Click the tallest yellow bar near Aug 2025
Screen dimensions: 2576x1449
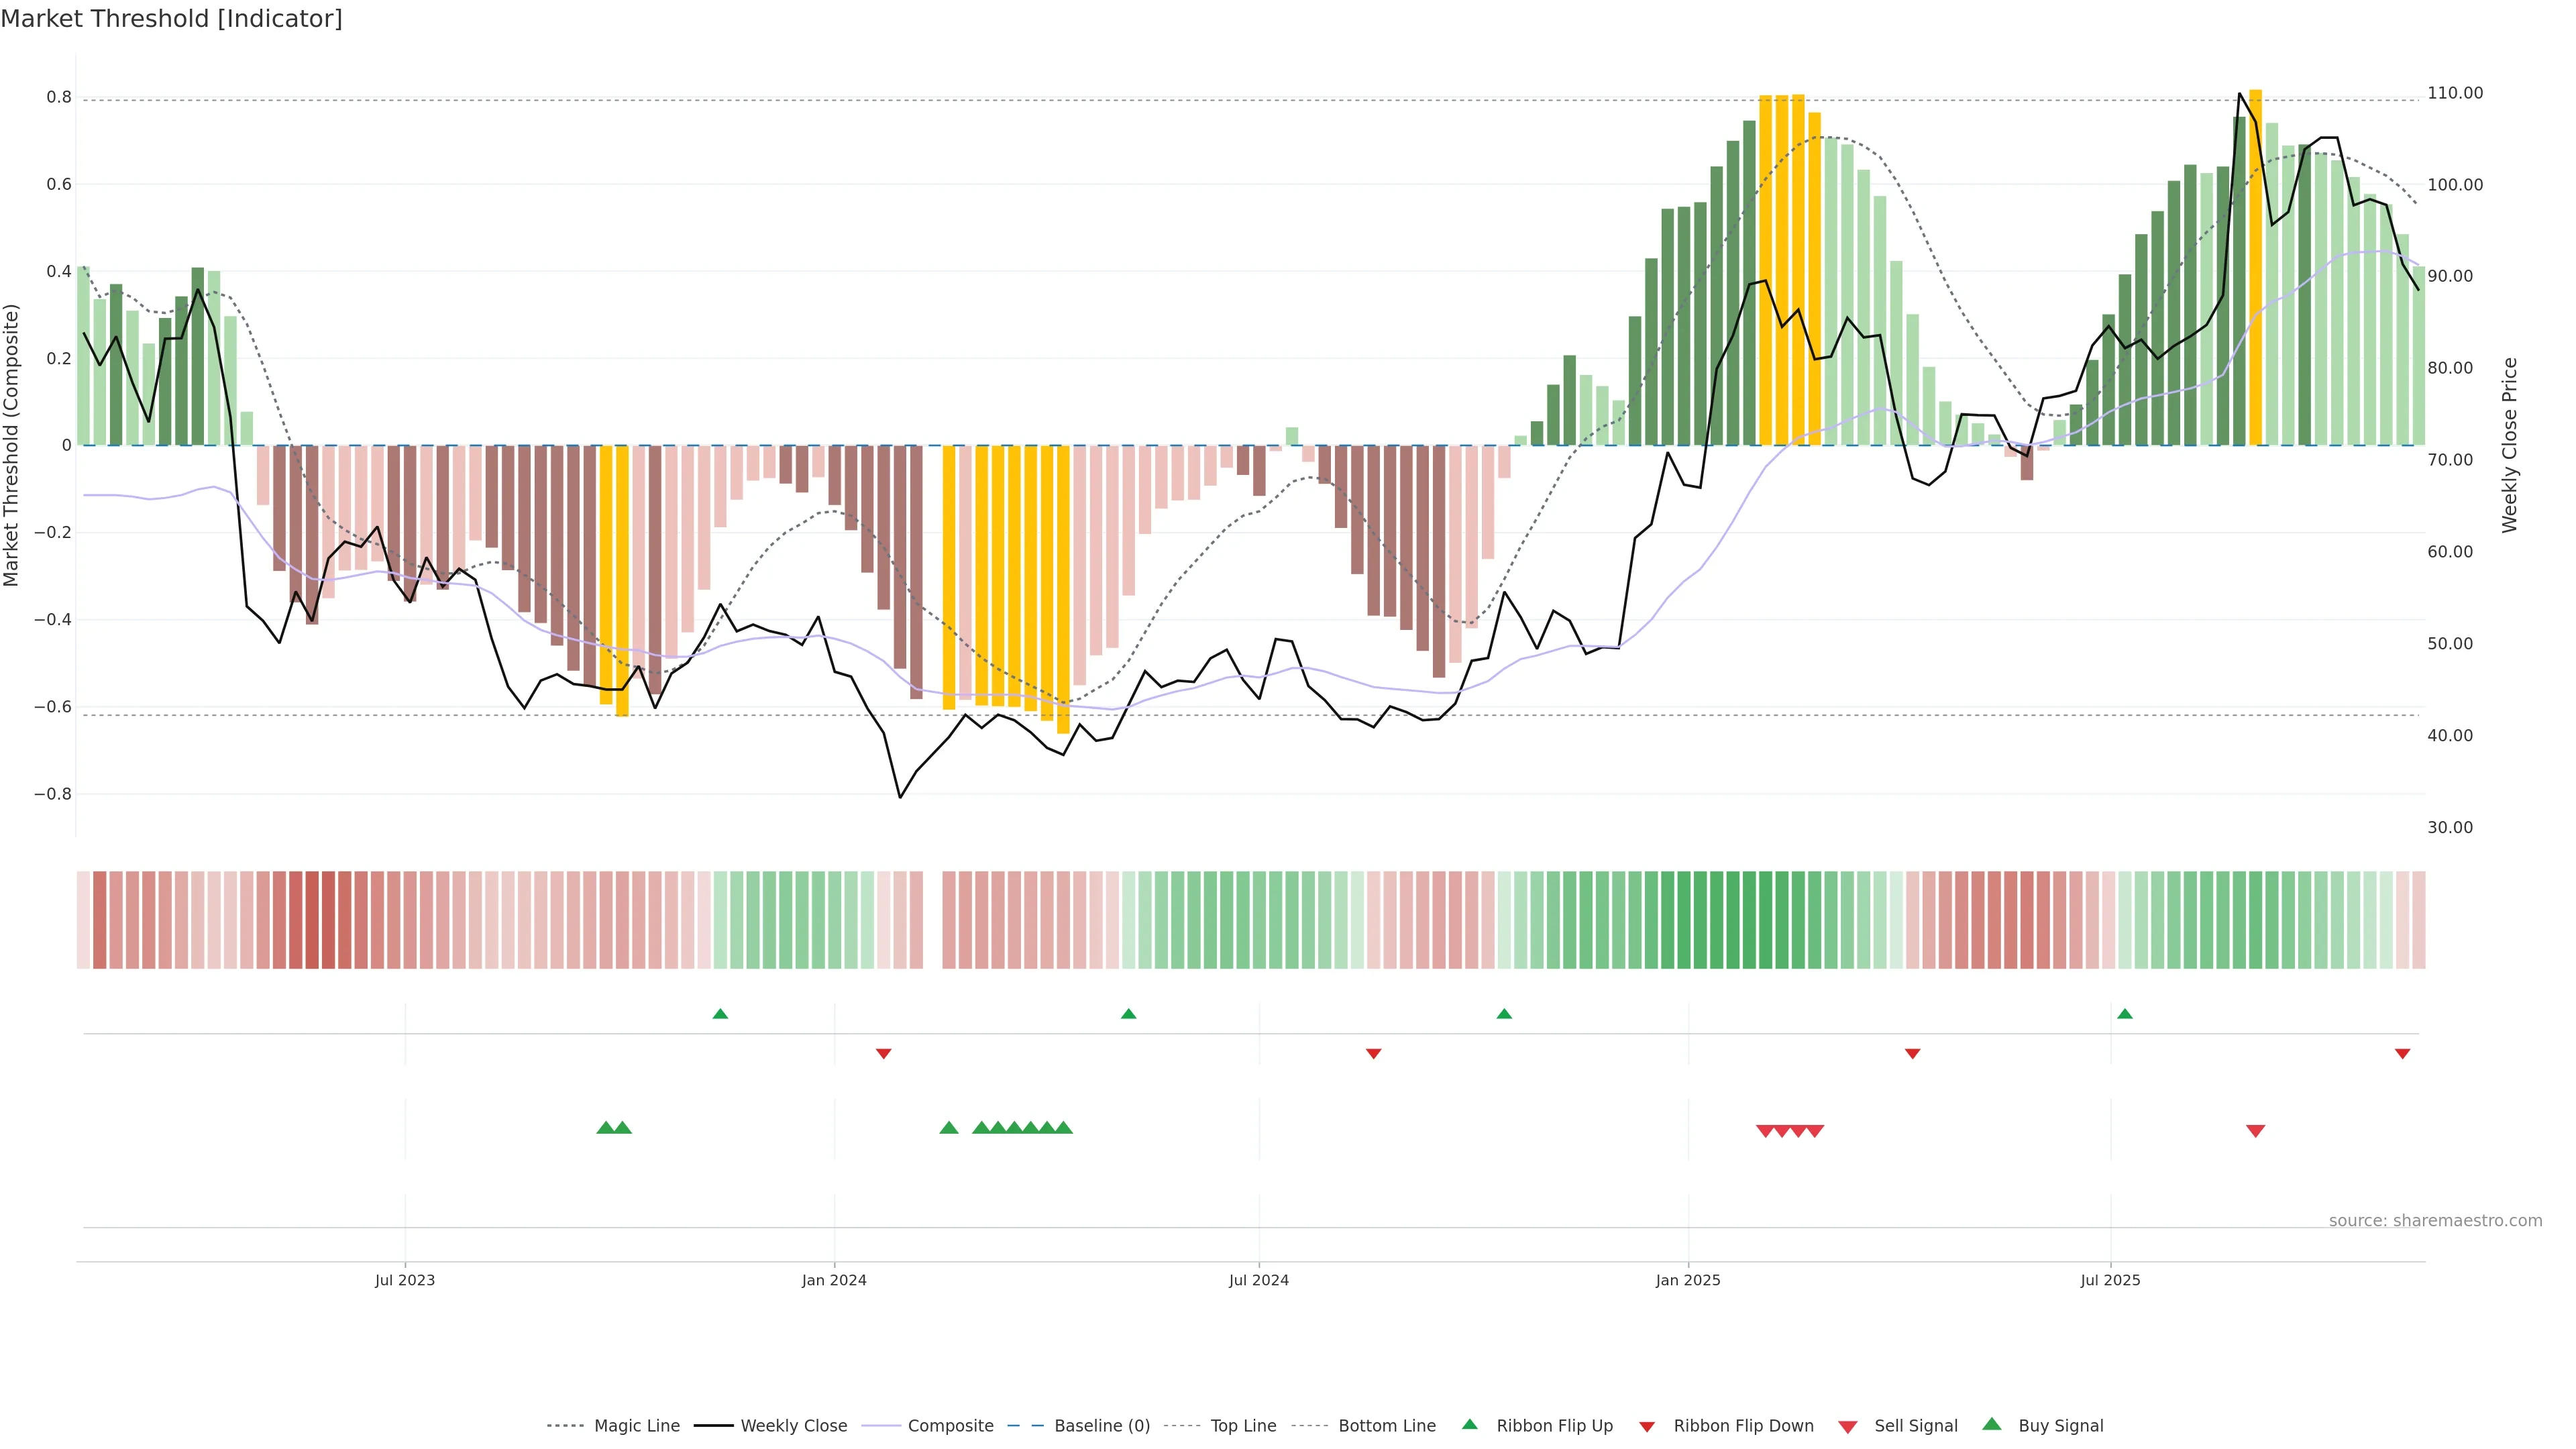coord(2255,270)
